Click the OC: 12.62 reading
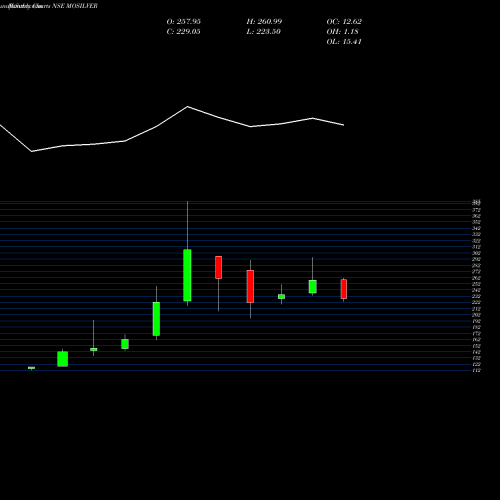500x500 pixels. click(344, 21)
